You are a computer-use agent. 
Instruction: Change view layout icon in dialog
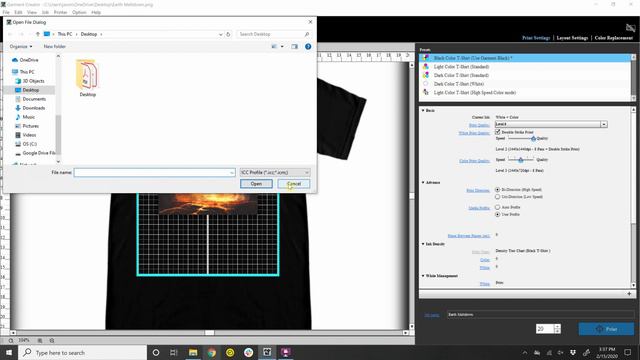point(274,47)
